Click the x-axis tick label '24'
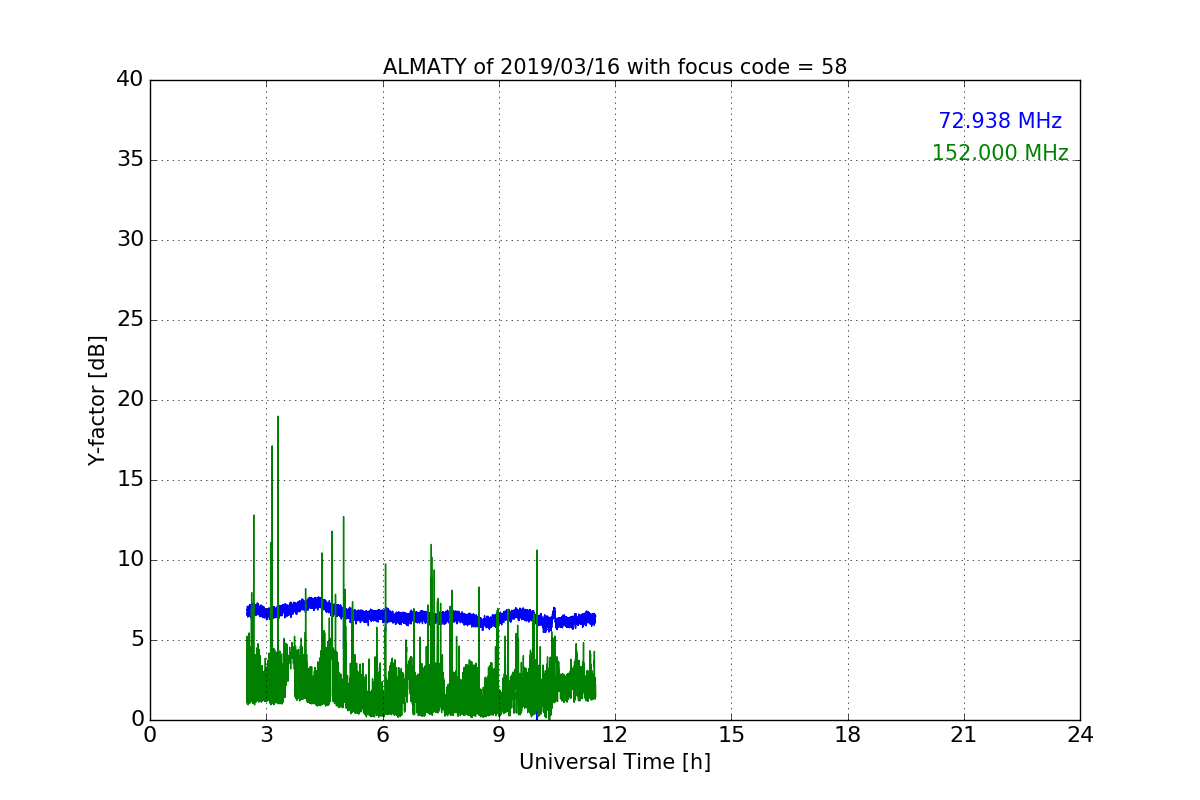This screenshot has height=800, width=1200. 1080,735
